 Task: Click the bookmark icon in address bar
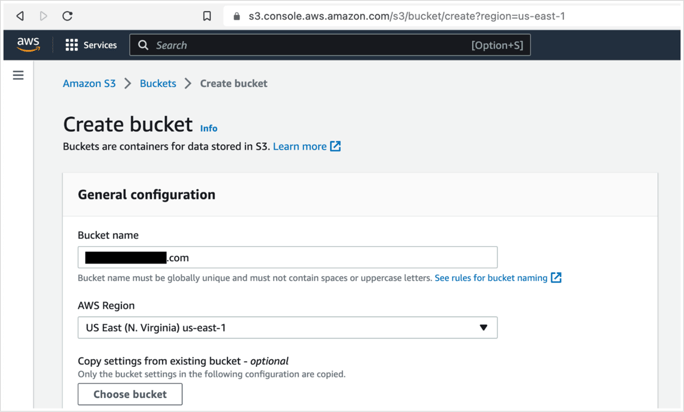pos(207,16)
